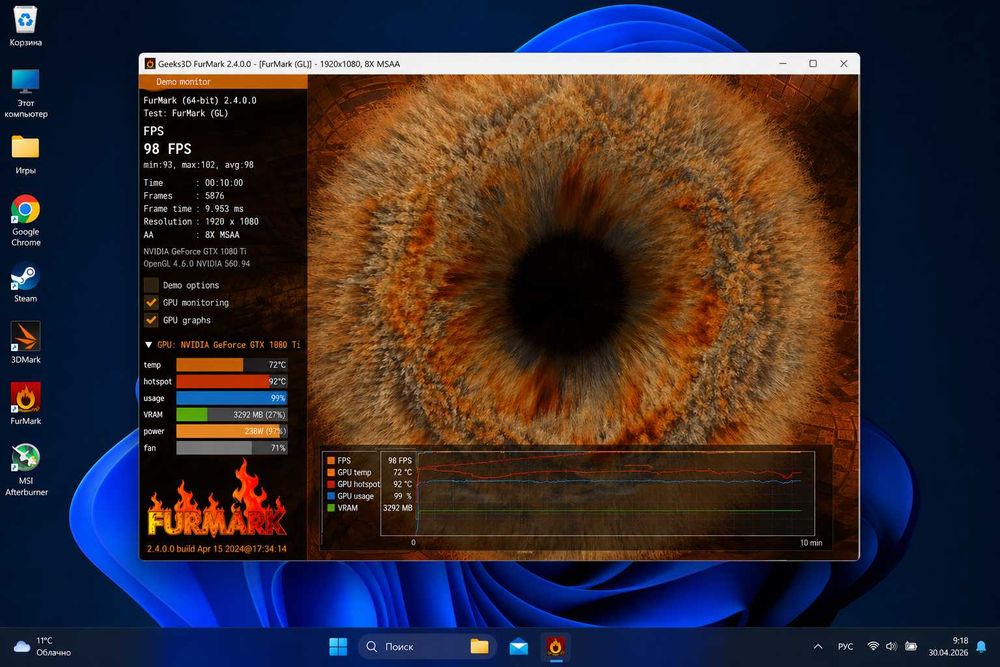The width and height of the screenshot is (1000, 667).
Task: Click the 'Time : 00:10:00' row
Action: 193,182
